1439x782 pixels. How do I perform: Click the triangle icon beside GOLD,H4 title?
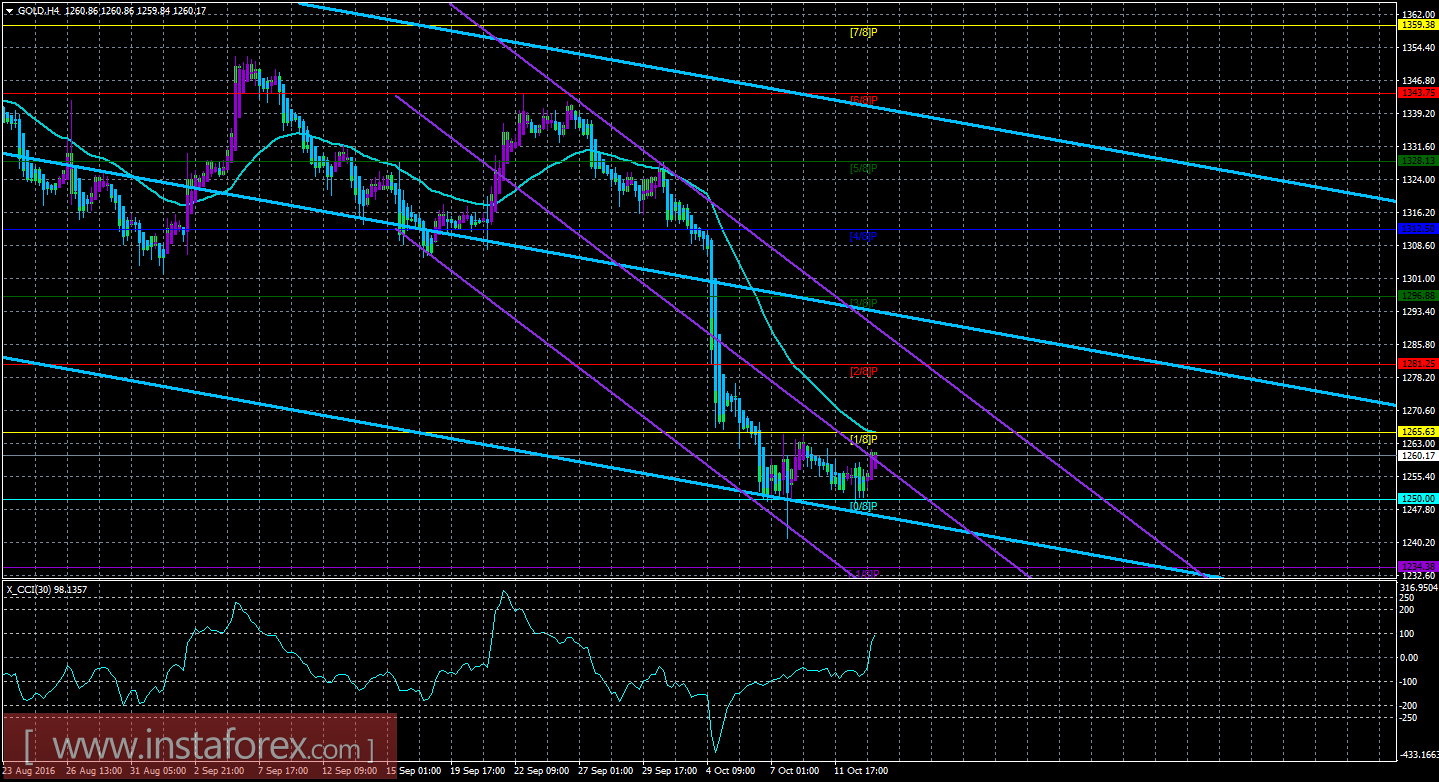click(8, 10)
